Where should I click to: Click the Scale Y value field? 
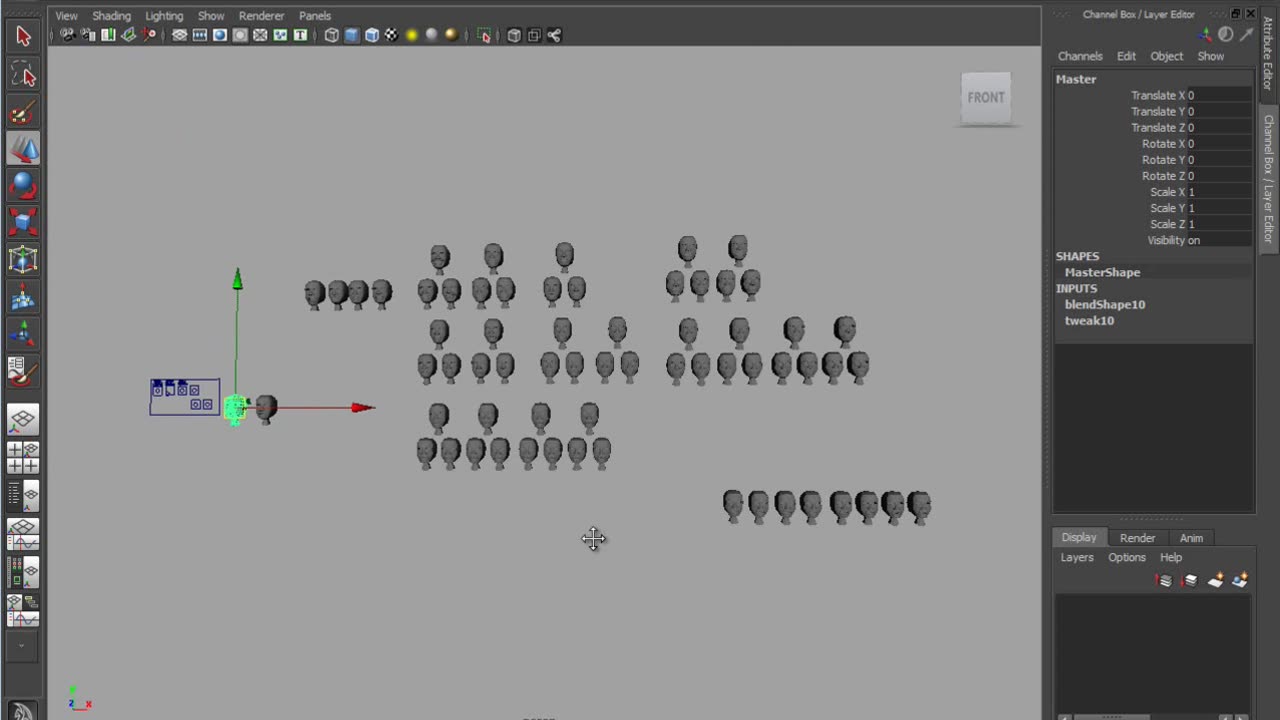1219,208
